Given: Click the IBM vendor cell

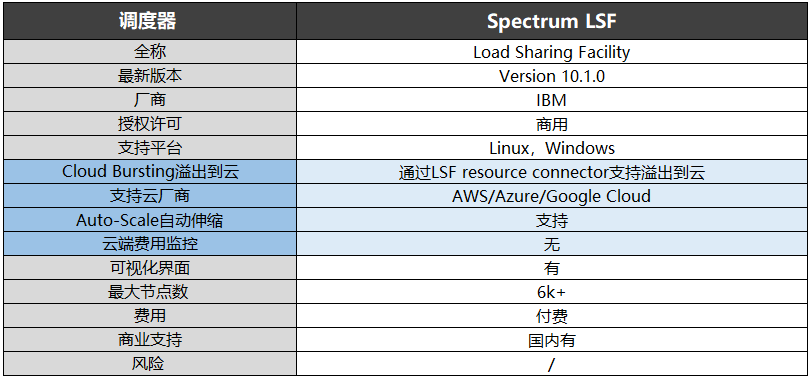Looking at the screenshot, I should click(552, 100).
